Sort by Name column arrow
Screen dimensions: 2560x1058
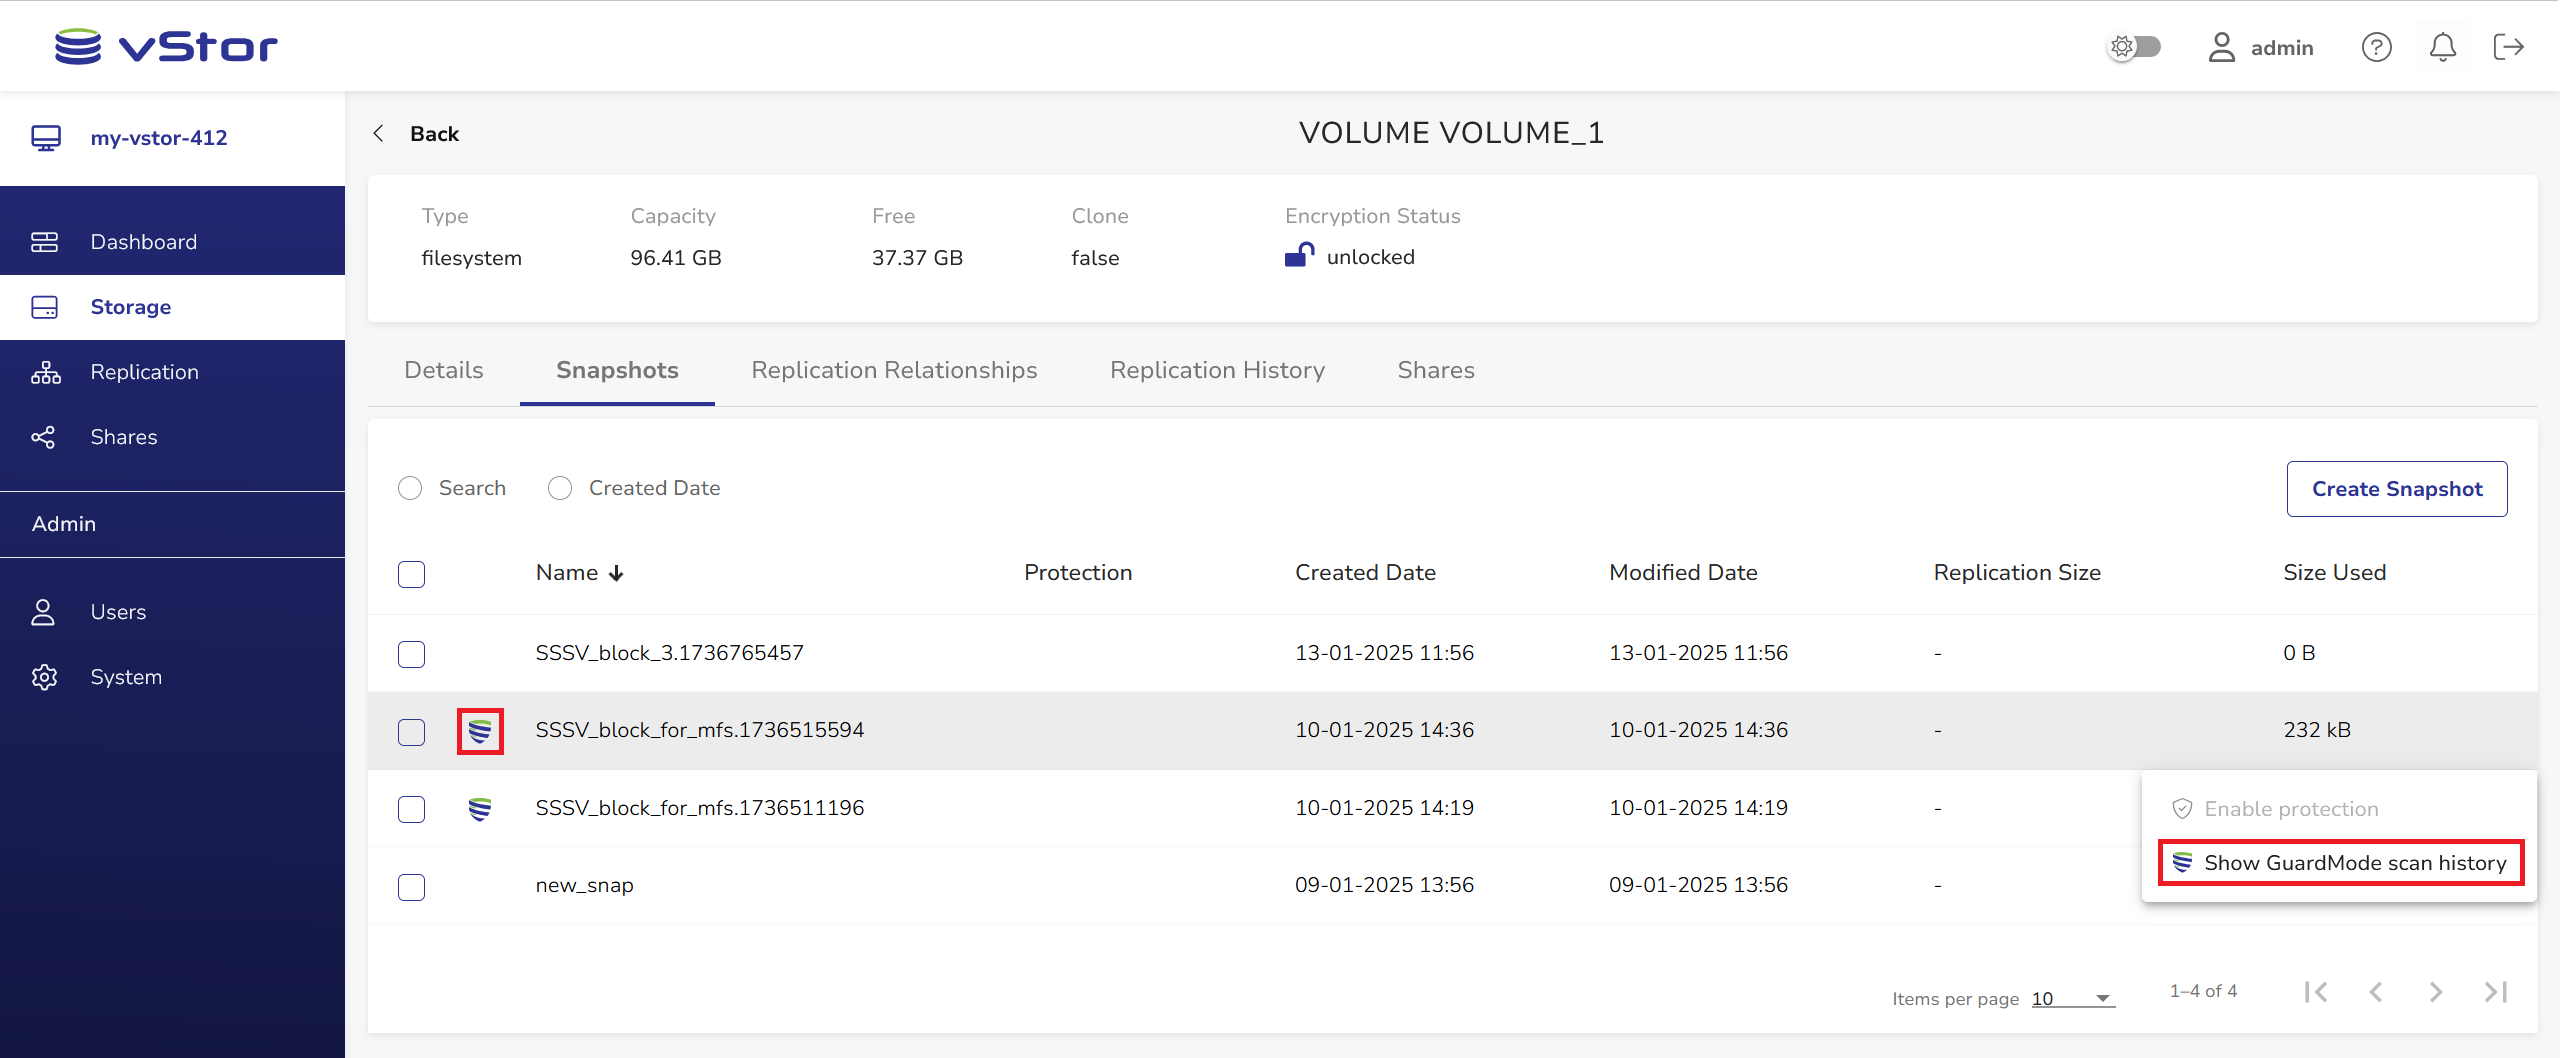[616, 573]
